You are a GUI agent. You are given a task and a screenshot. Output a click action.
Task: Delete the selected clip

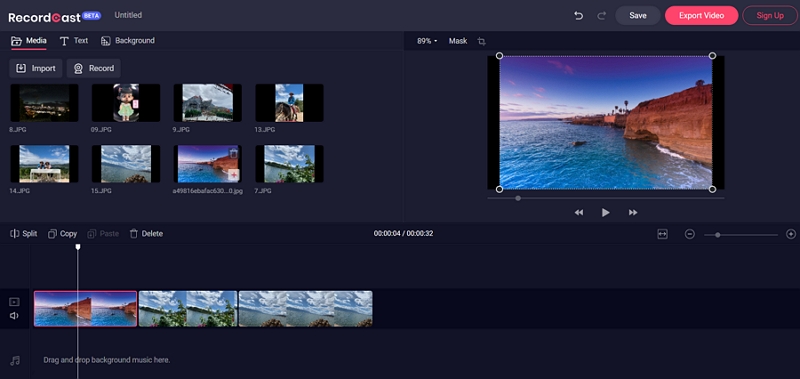146,234
